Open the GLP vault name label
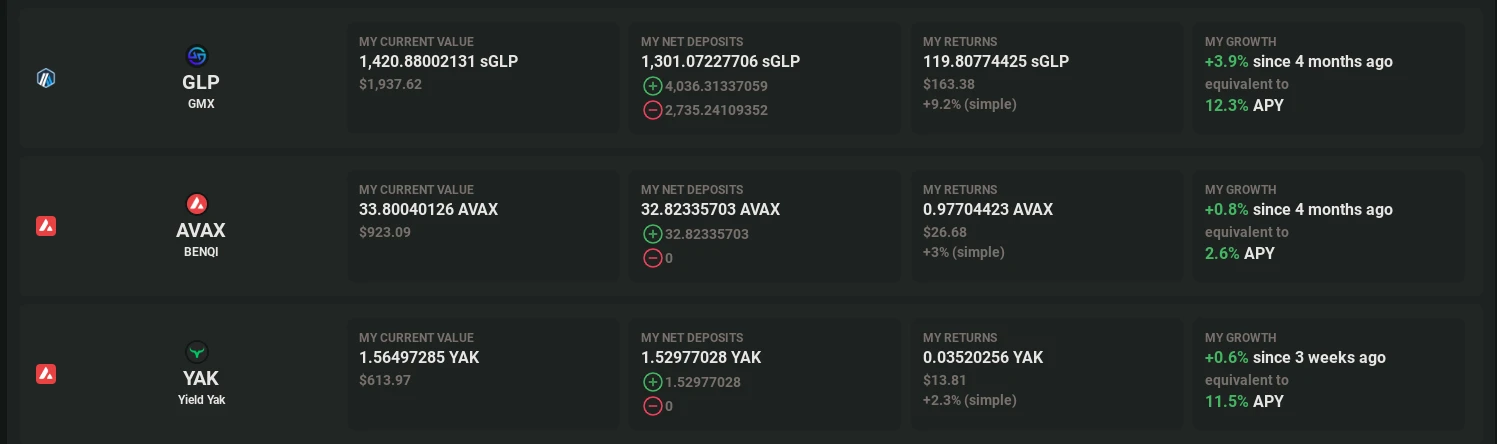The height and width of the screenshot is (444, 1497). [201, 82]
